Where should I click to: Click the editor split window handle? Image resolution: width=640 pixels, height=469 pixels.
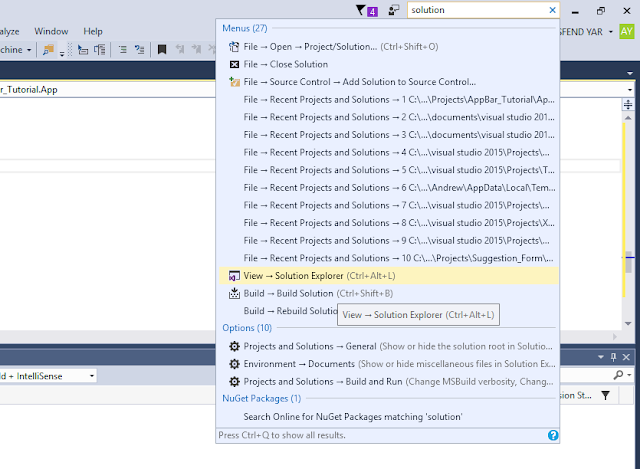[628, 104]
